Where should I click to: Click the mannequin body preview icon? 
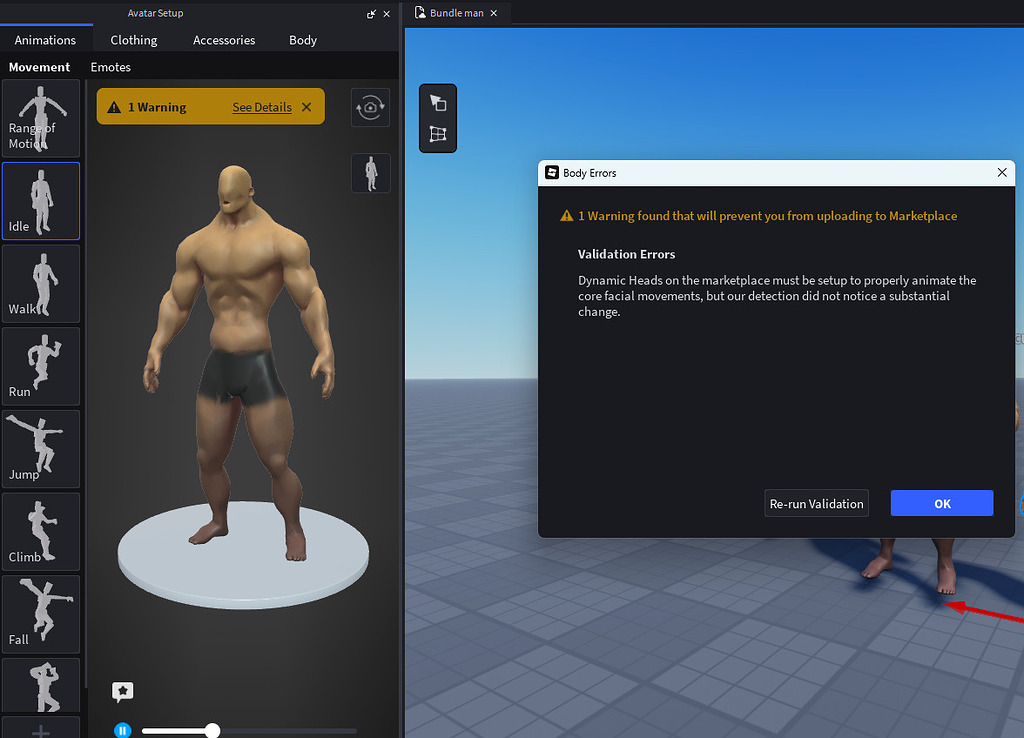coord(371,173)
